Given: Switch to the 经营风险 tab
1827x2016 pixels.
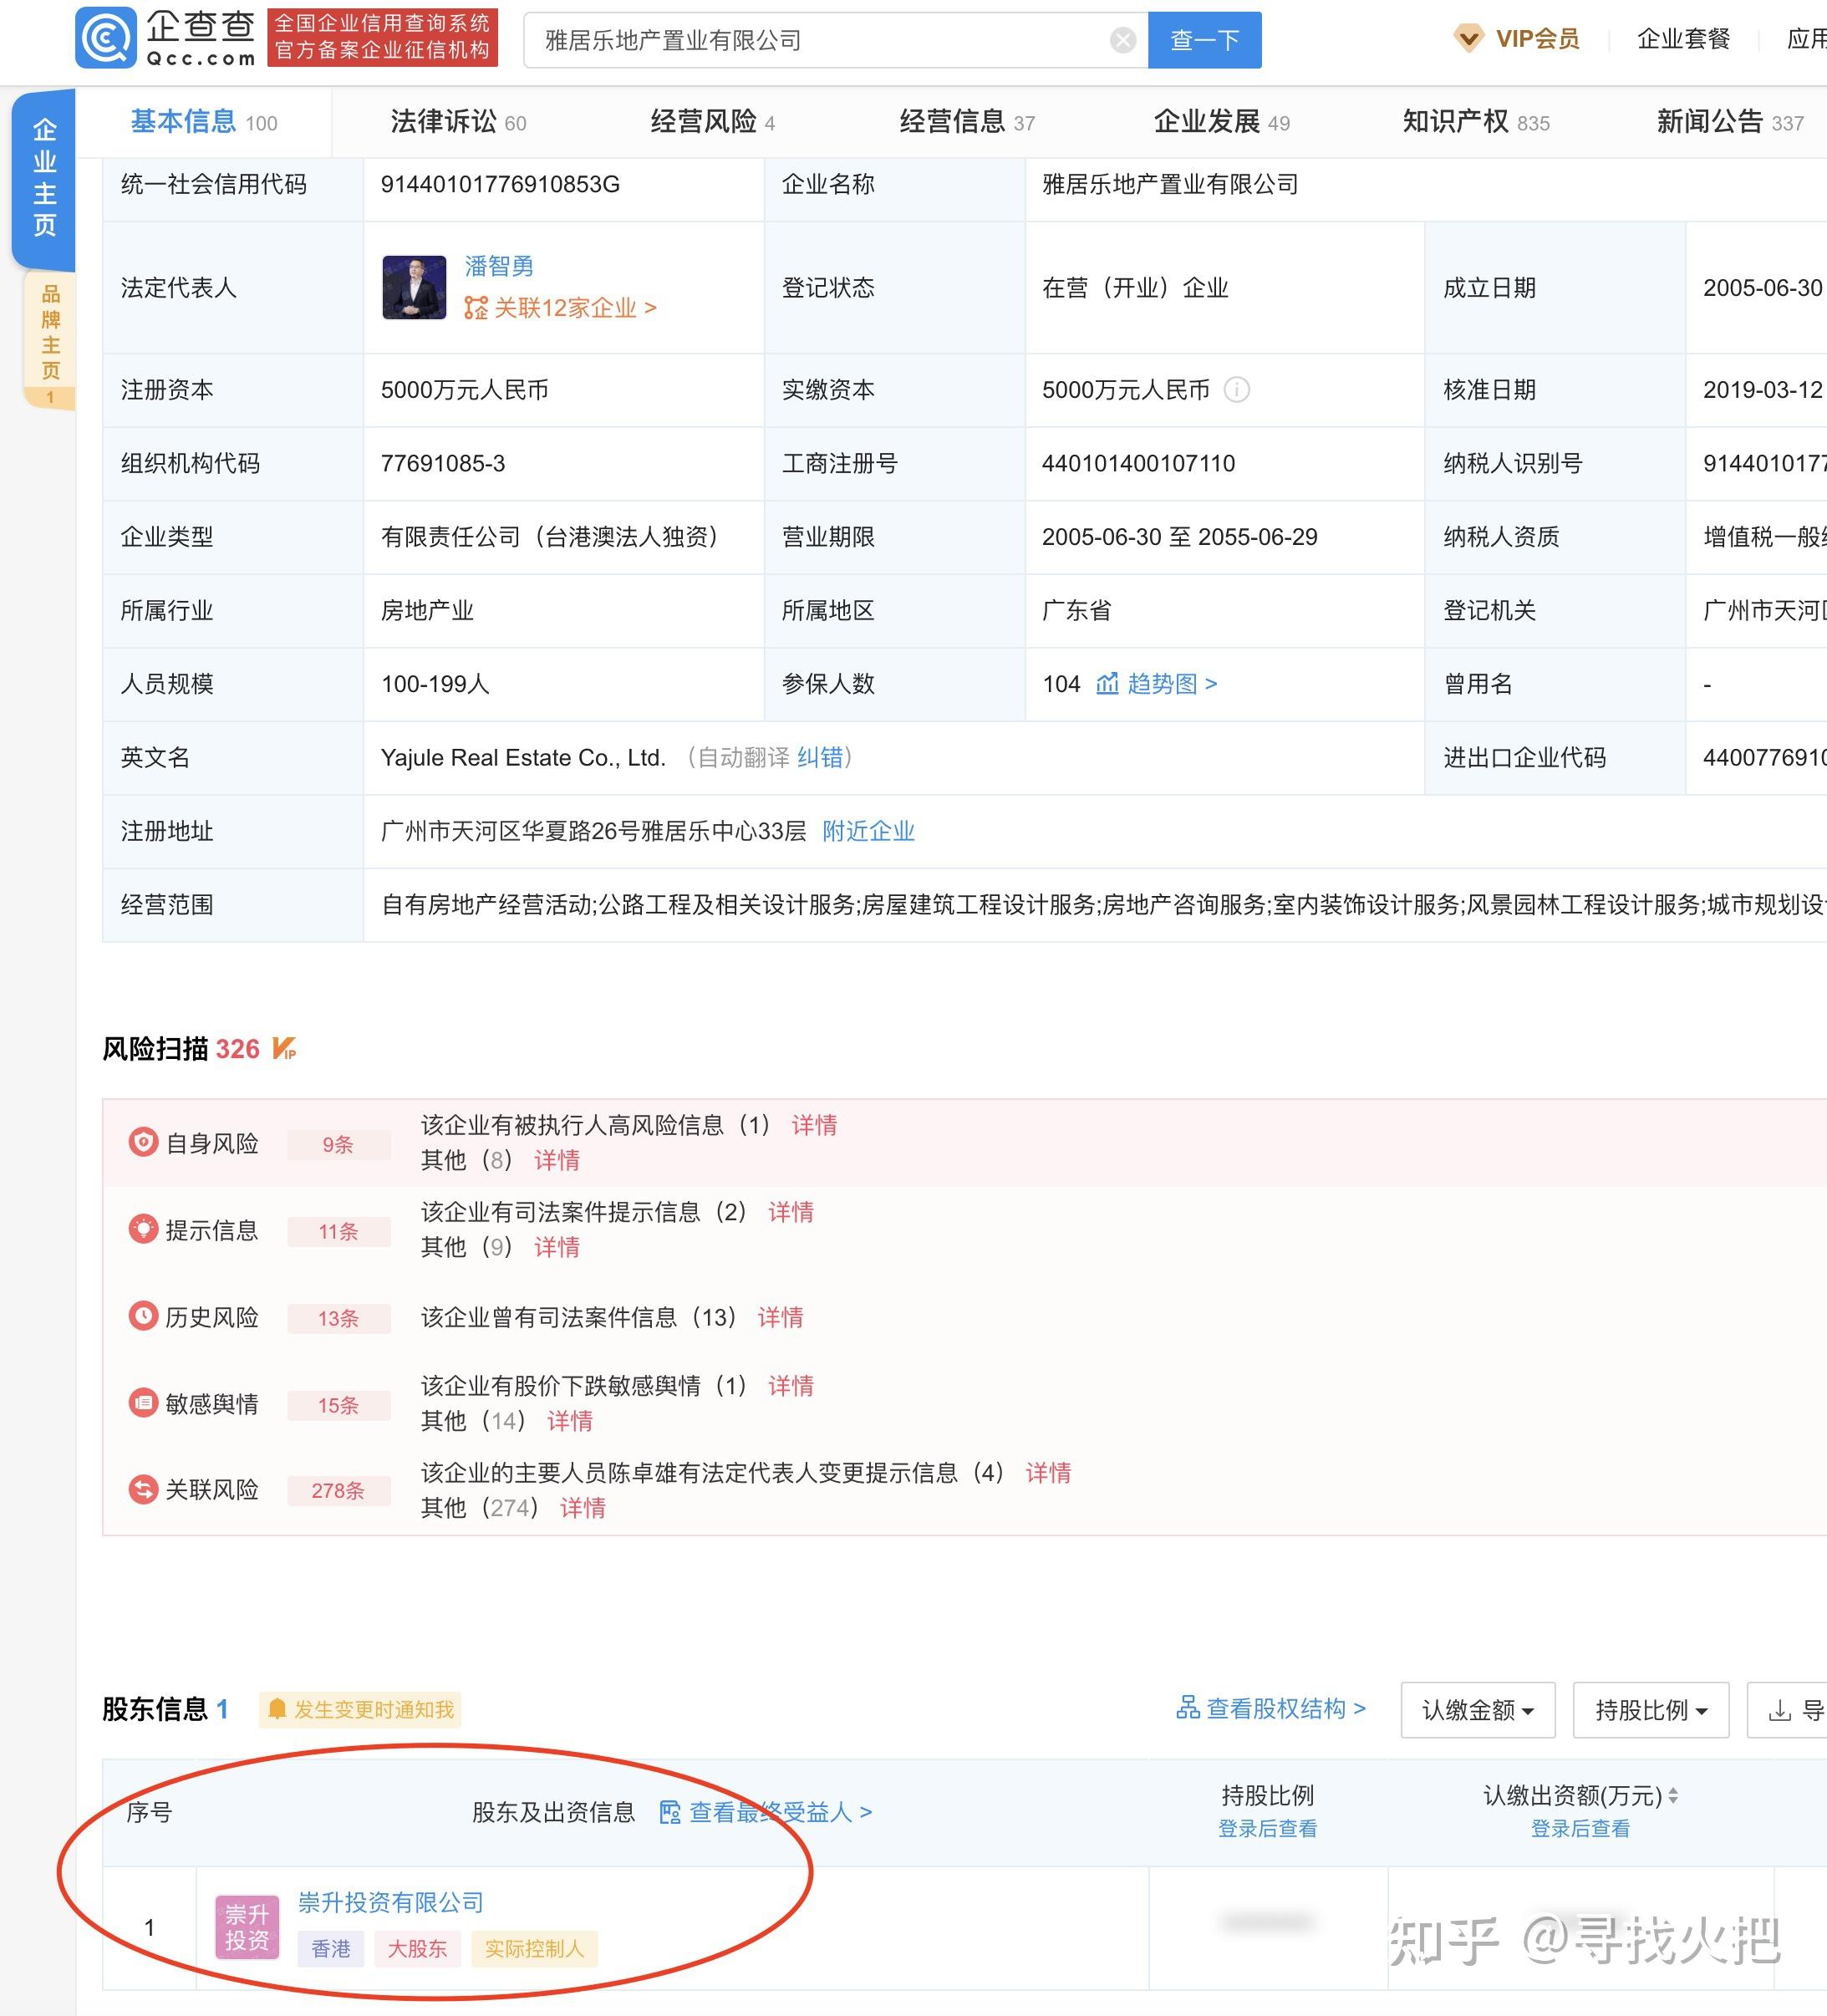Looking at the screenshot, I should click(x=713, y=122).
